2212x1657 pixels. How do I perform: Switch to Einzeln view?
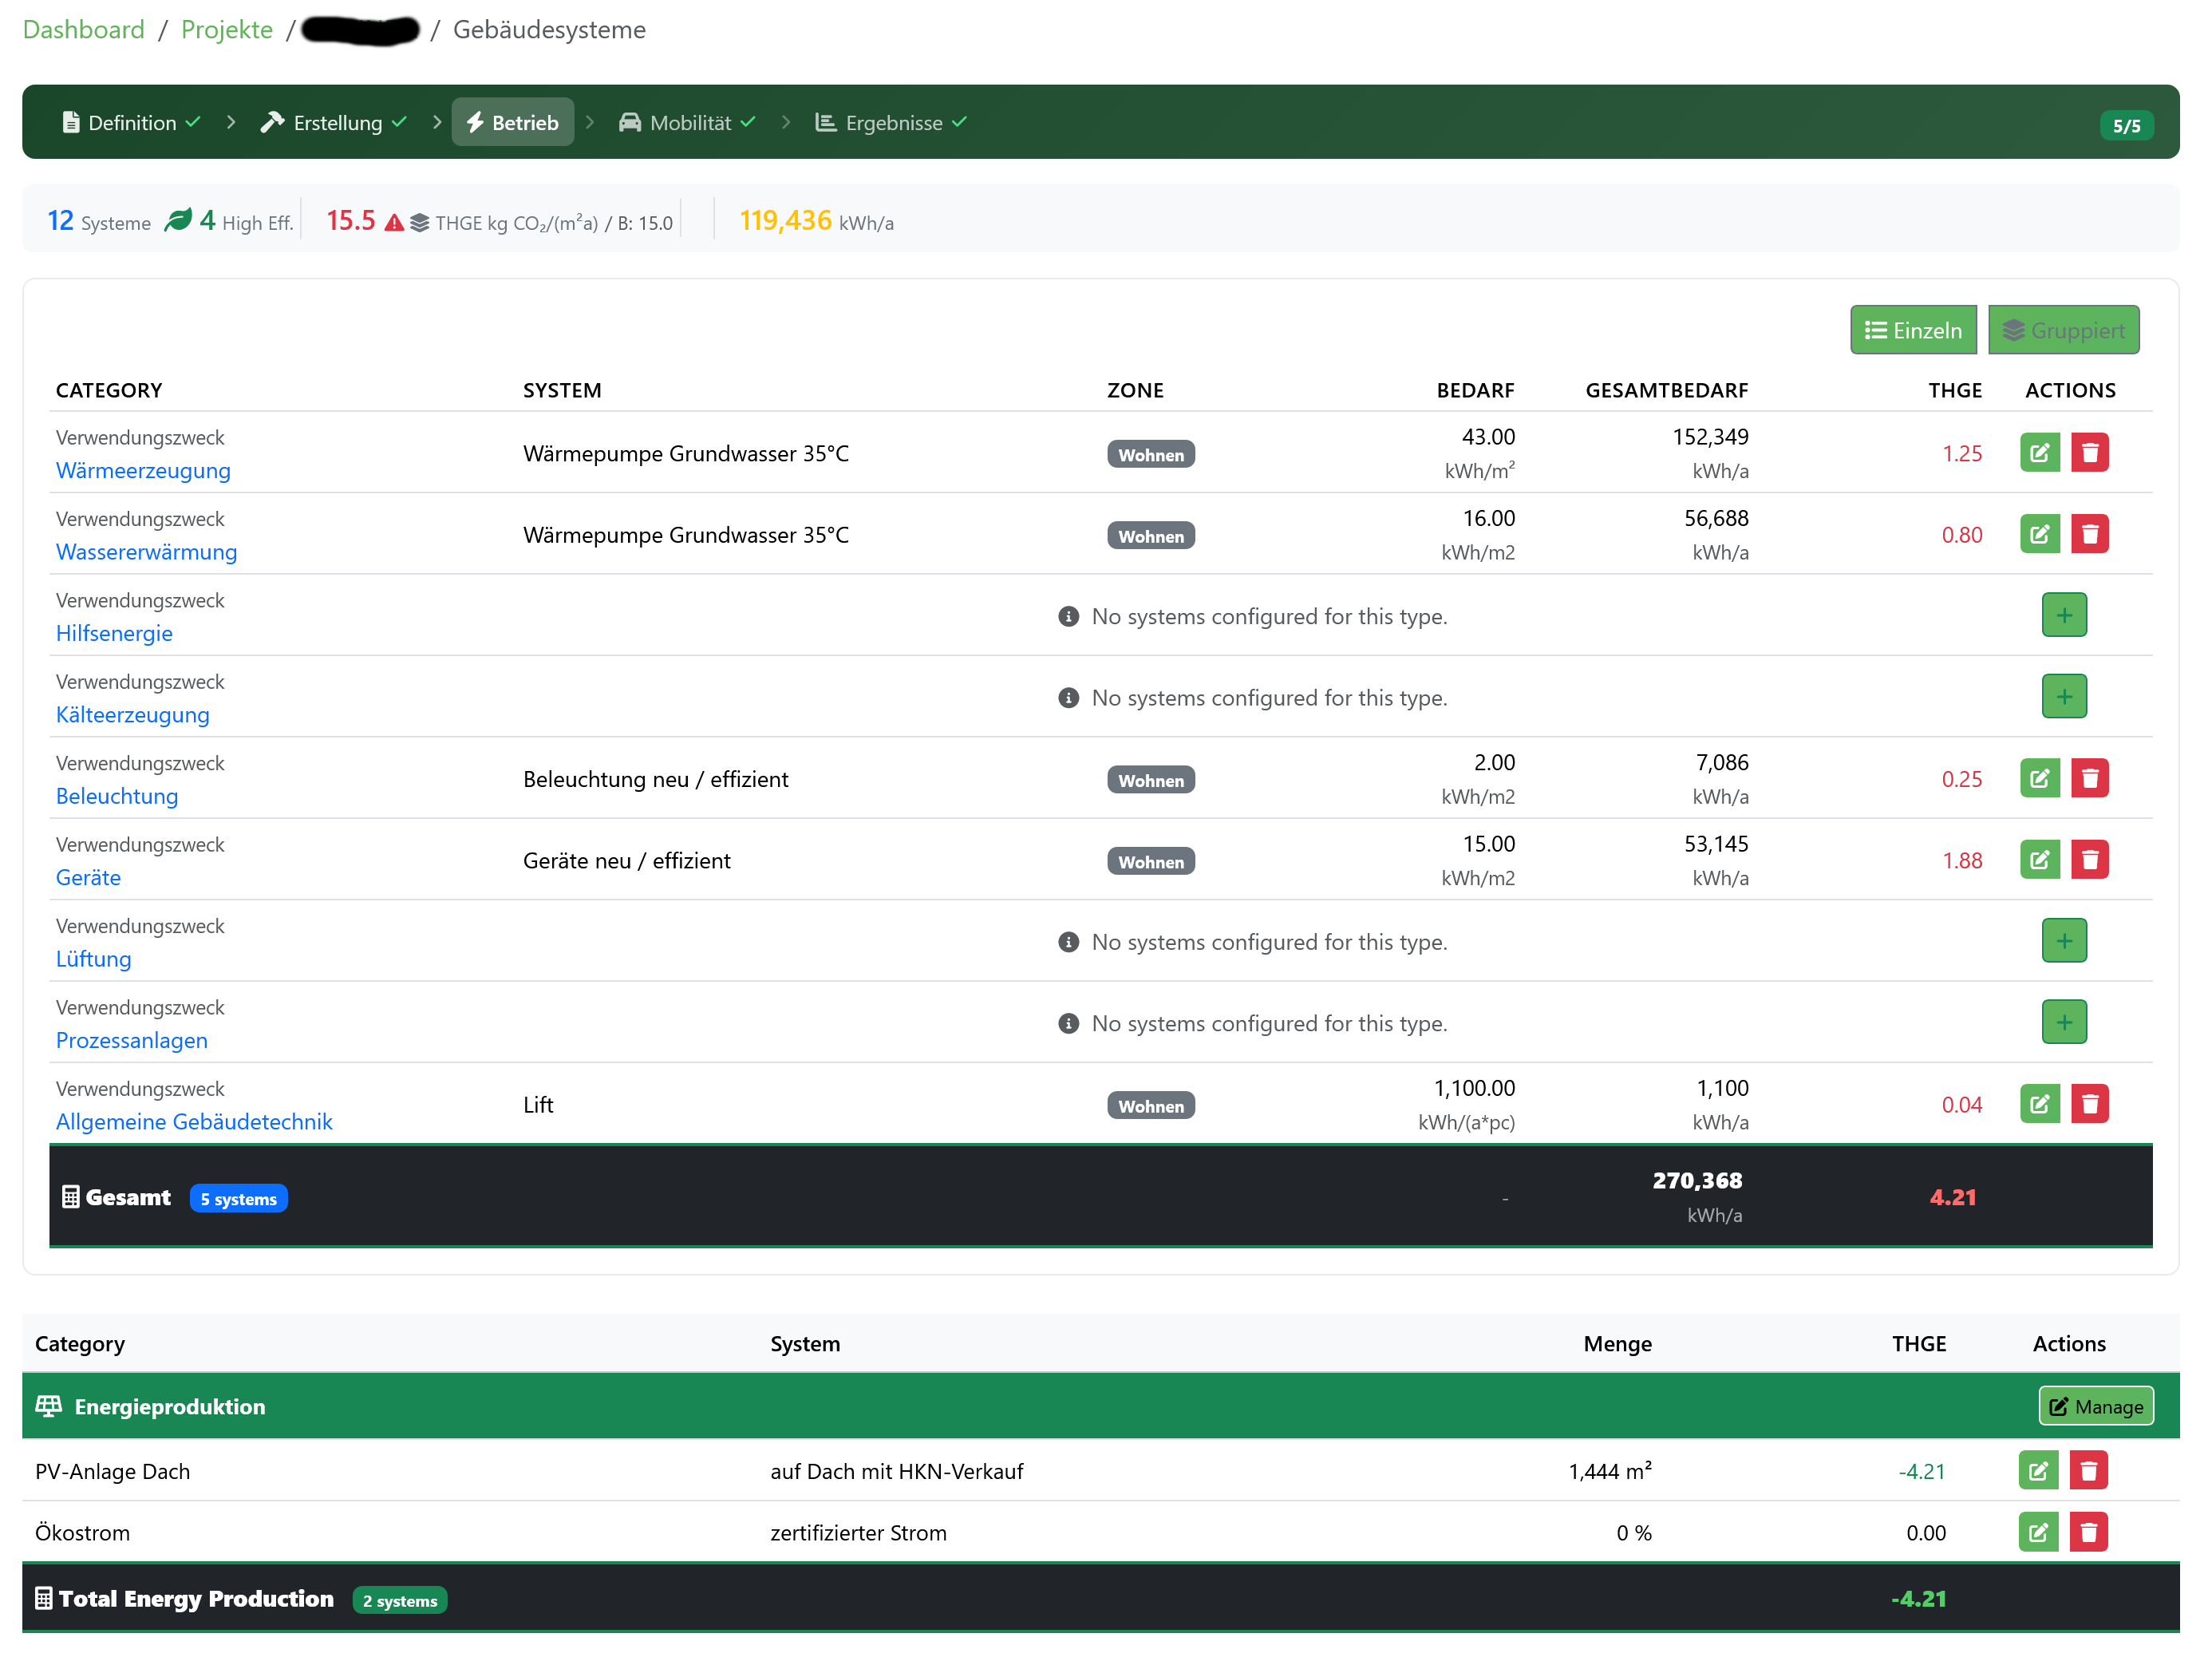point(1913,329)
